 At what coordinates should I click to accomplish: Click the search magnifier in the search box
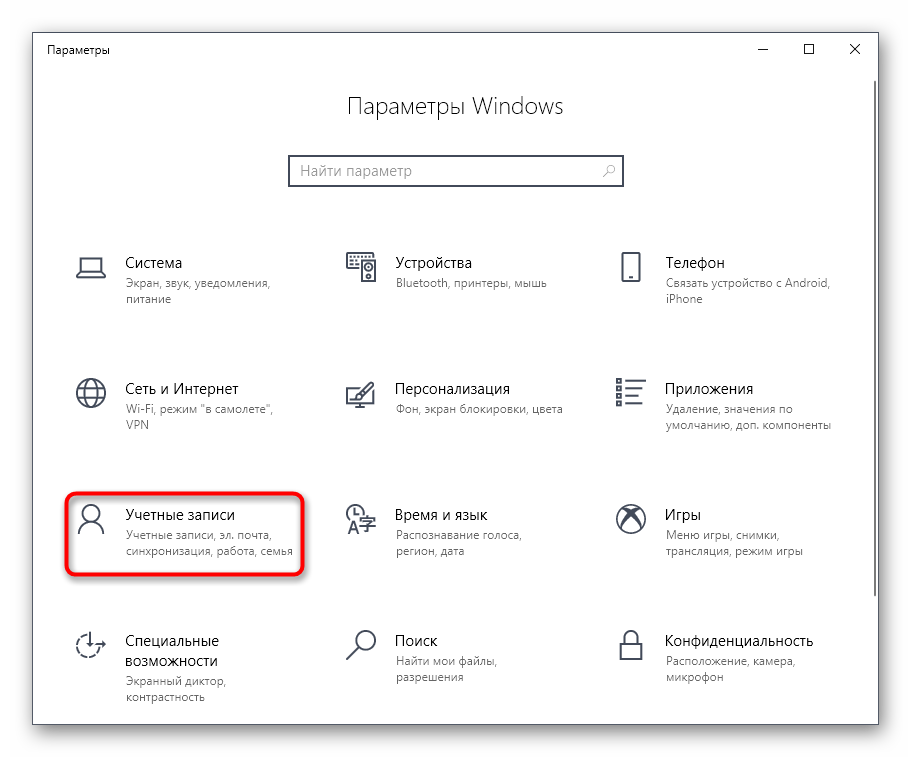click(x=608, y=171)
